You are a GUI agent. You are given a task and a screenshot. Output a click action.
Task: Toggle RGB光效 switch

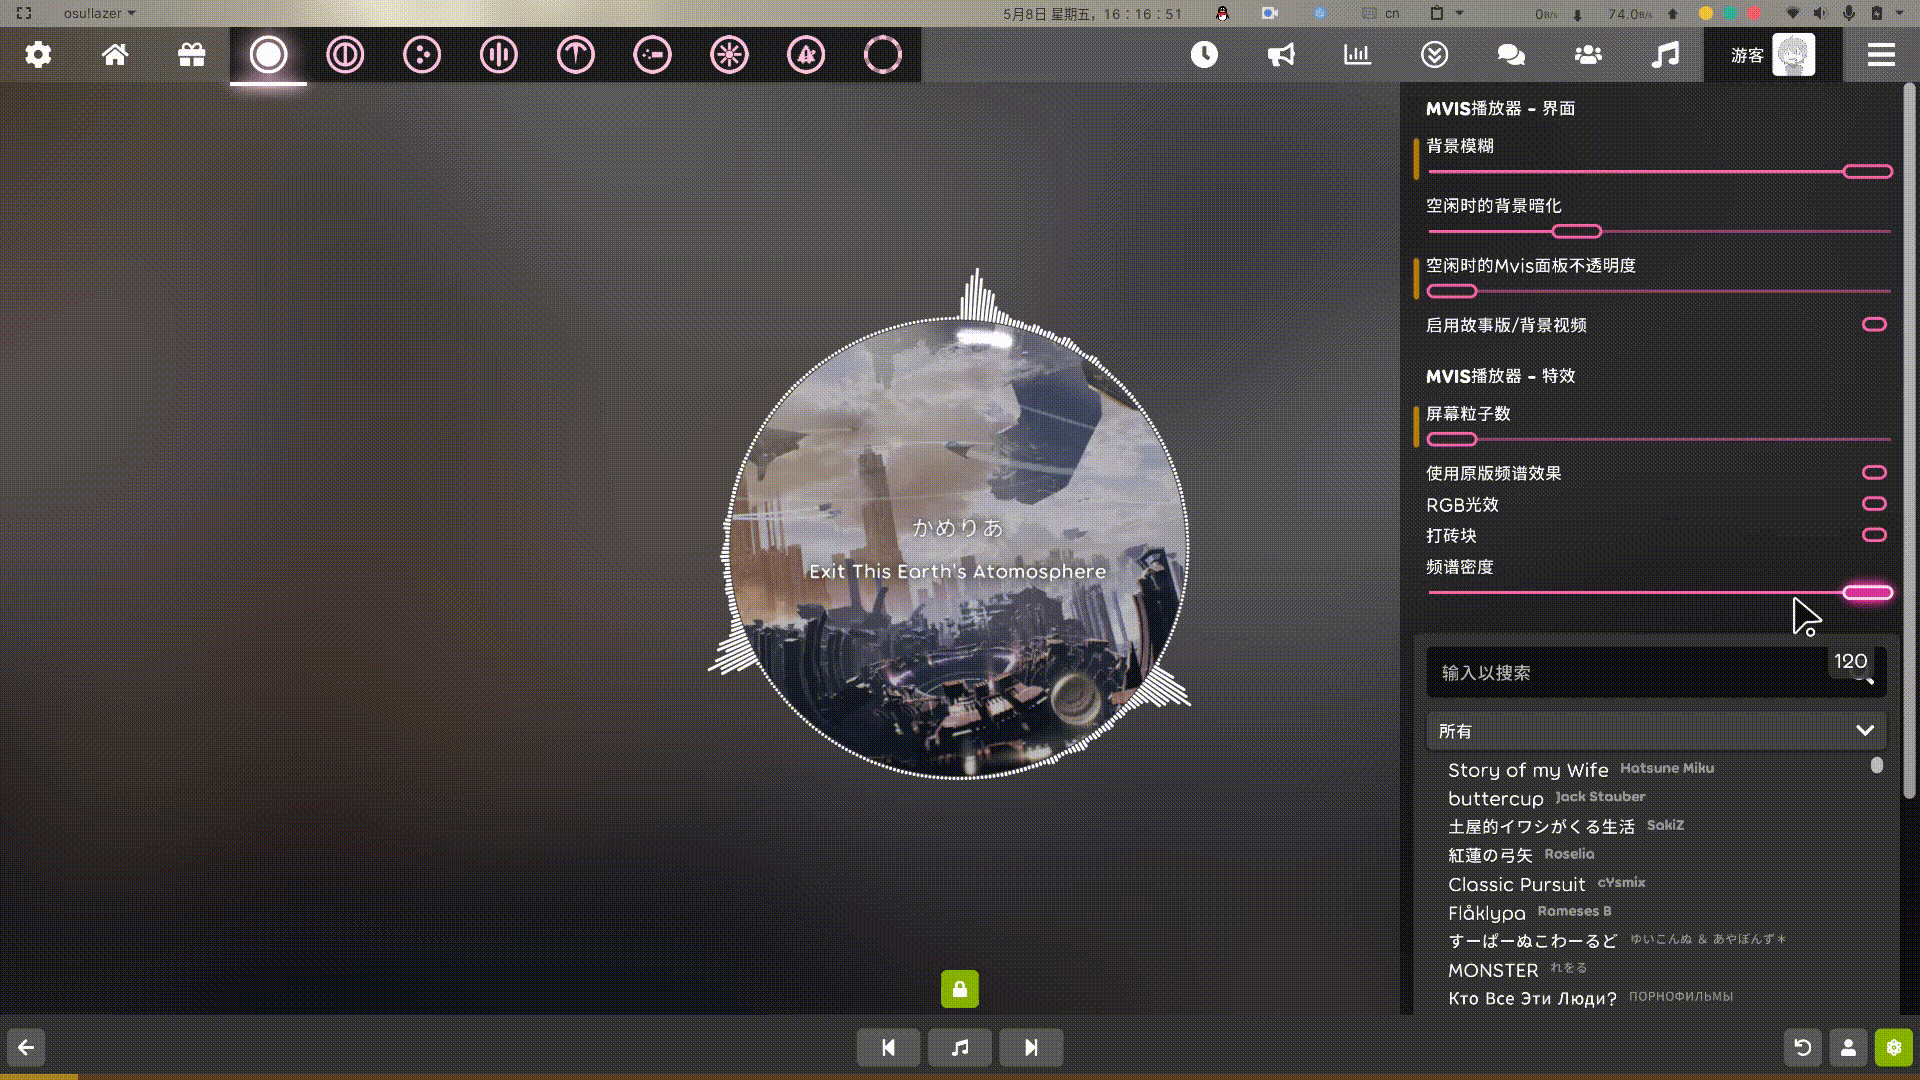[x=1874, y=503]
